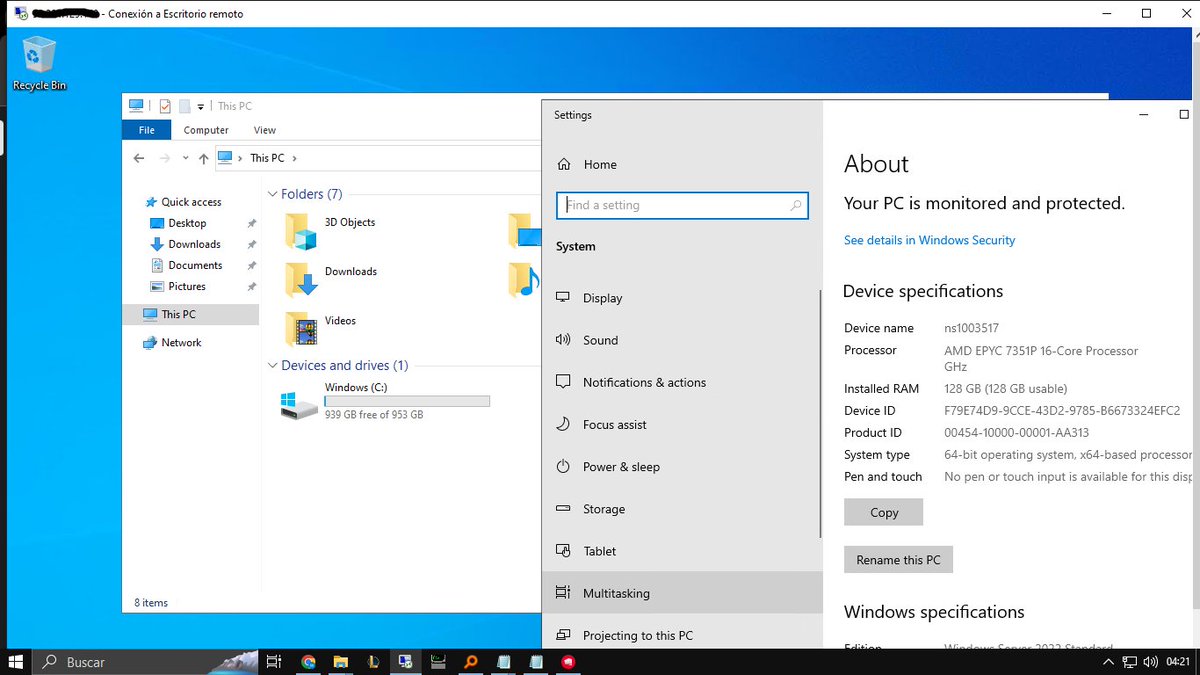Select the partially hidden Music folder icon
Screen dimensions: 1200x675
tap(523, 280)
